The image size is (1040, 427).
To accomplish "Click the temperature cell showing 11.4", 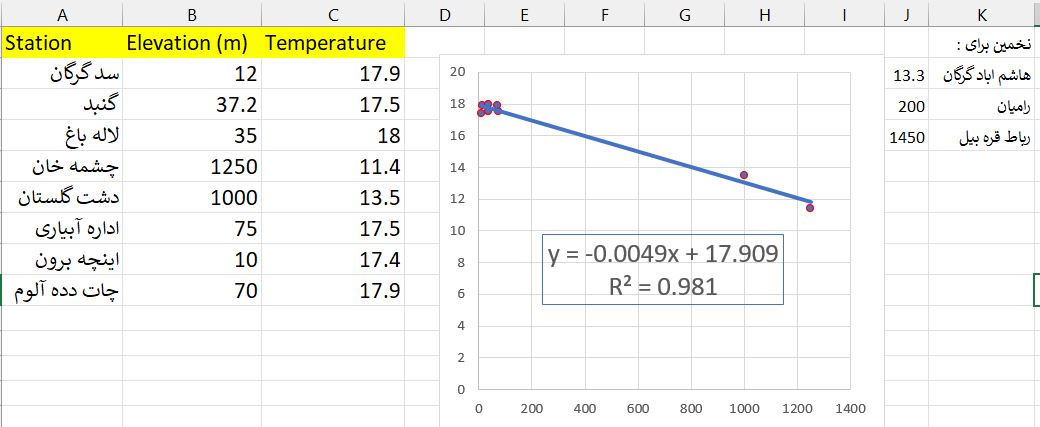I will click(334, 167).
